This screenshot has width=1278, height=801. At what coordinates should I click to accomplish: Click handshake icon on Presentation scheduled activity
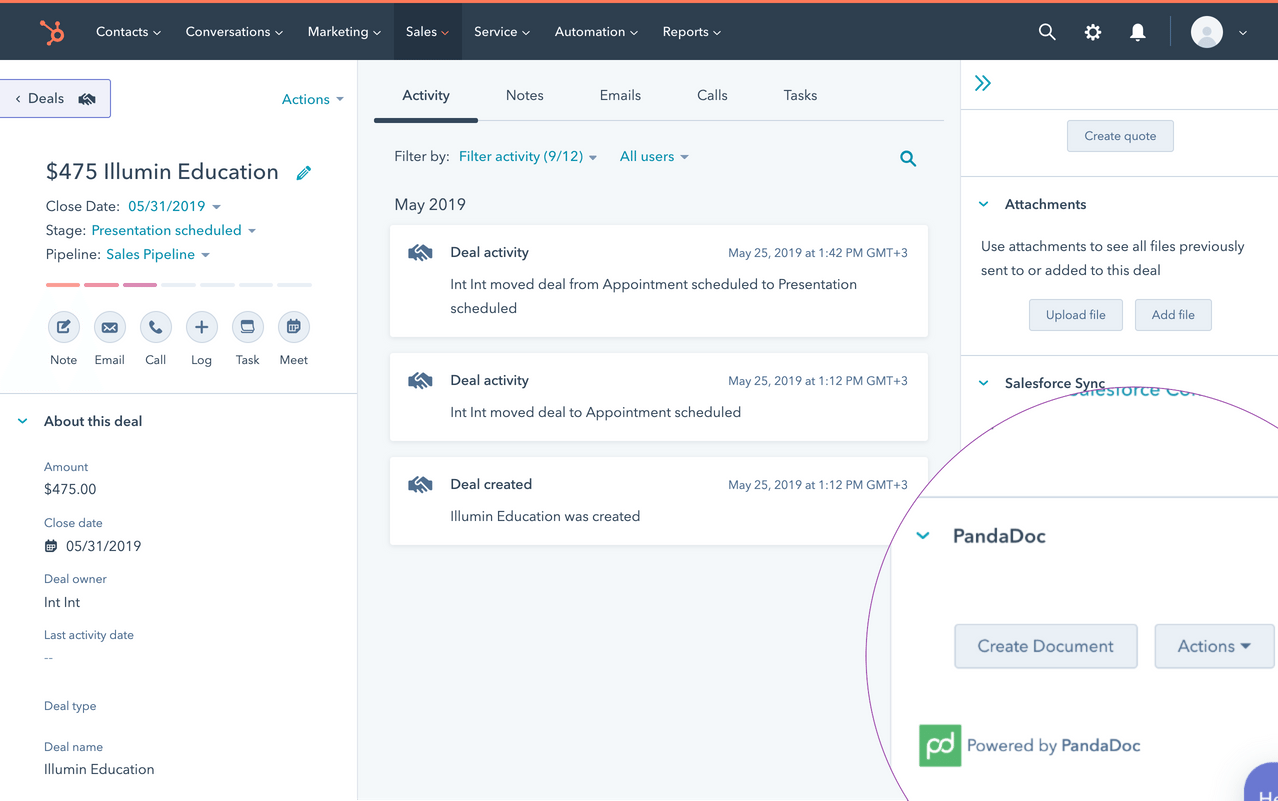420,253
